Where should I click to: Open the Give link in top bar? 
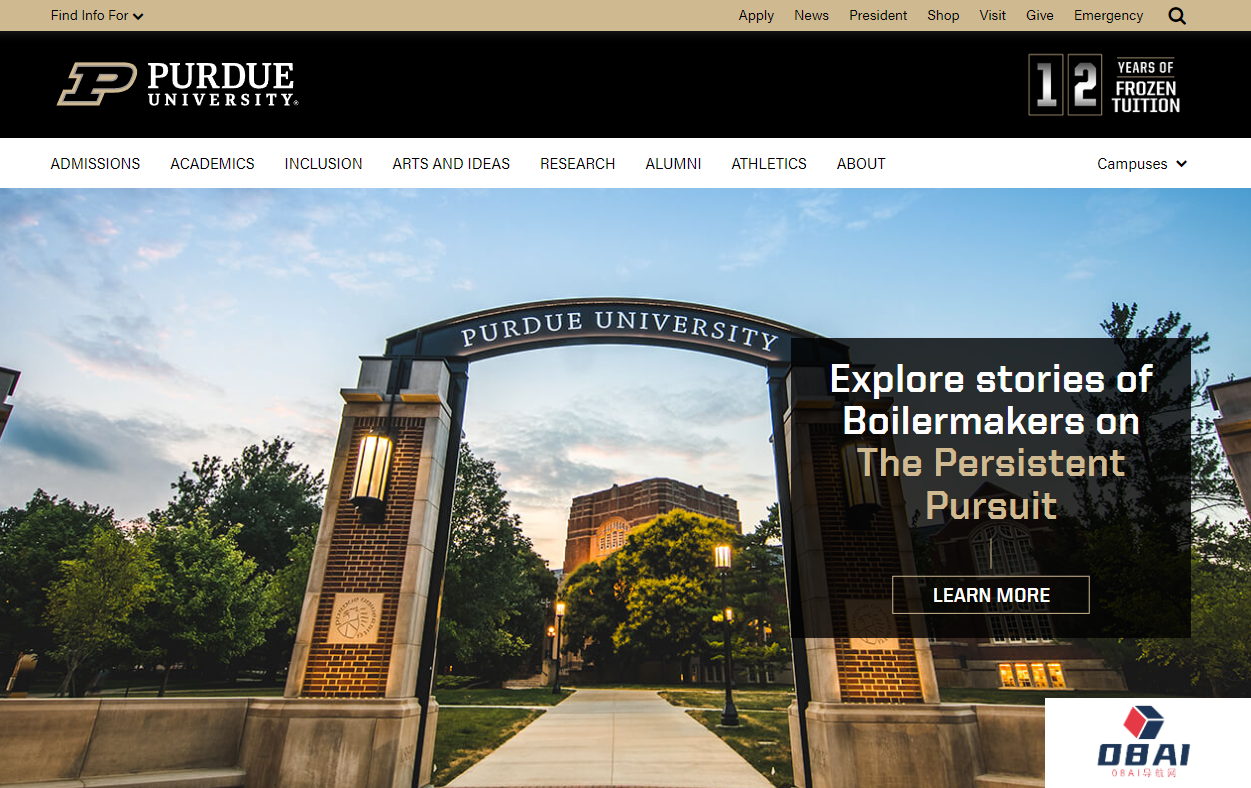(1039, 16)
